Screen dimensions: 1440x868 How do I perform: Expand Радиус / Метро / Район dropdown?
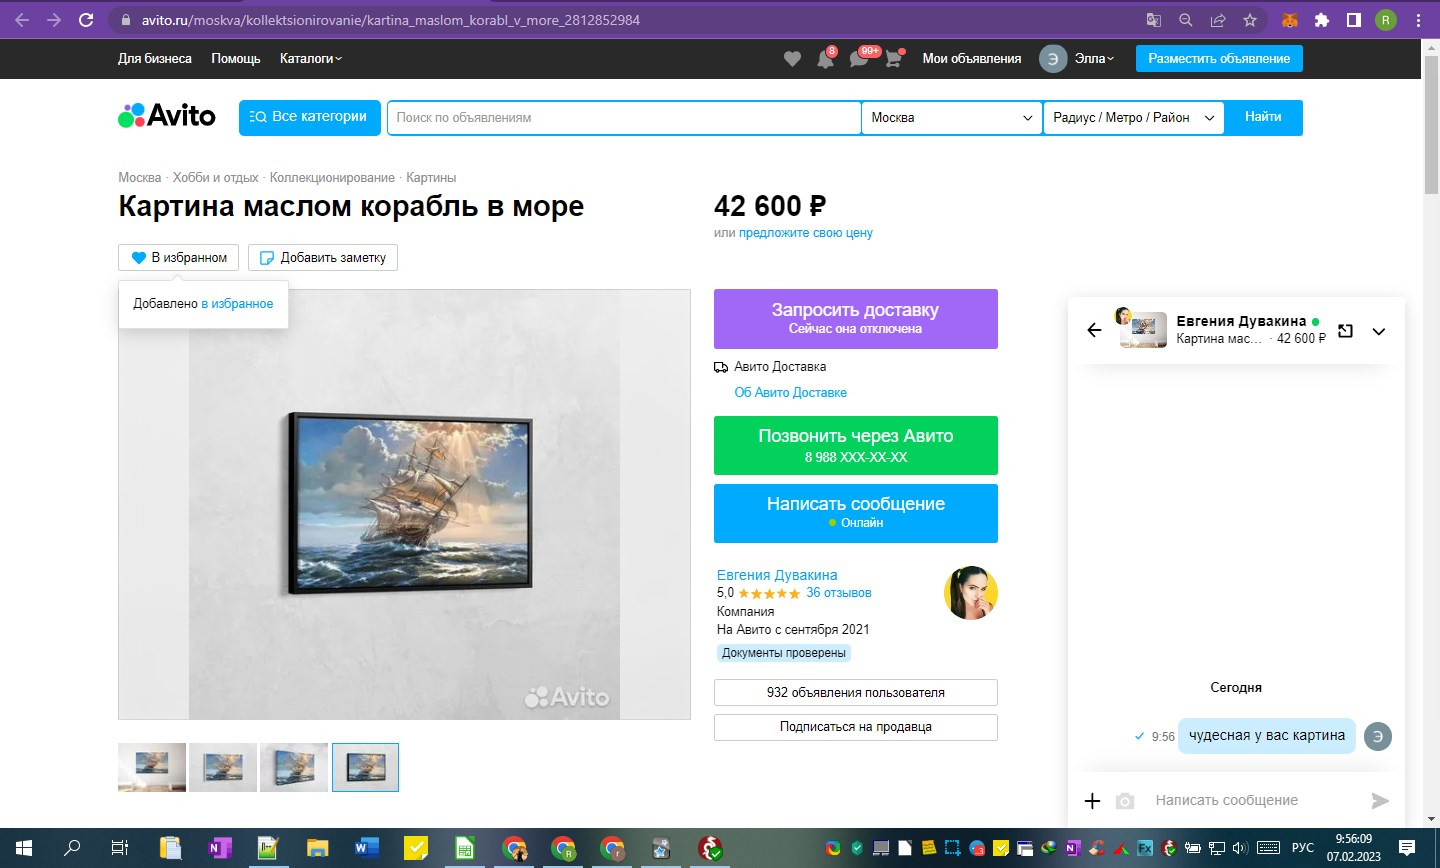(1134, 117)
